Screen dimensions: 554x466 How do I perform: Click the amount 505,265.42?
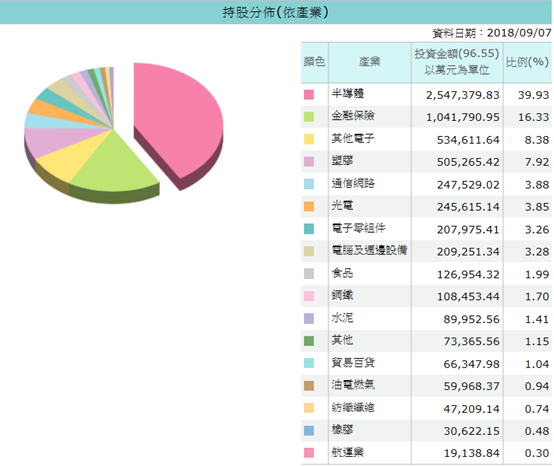[468, 162]
